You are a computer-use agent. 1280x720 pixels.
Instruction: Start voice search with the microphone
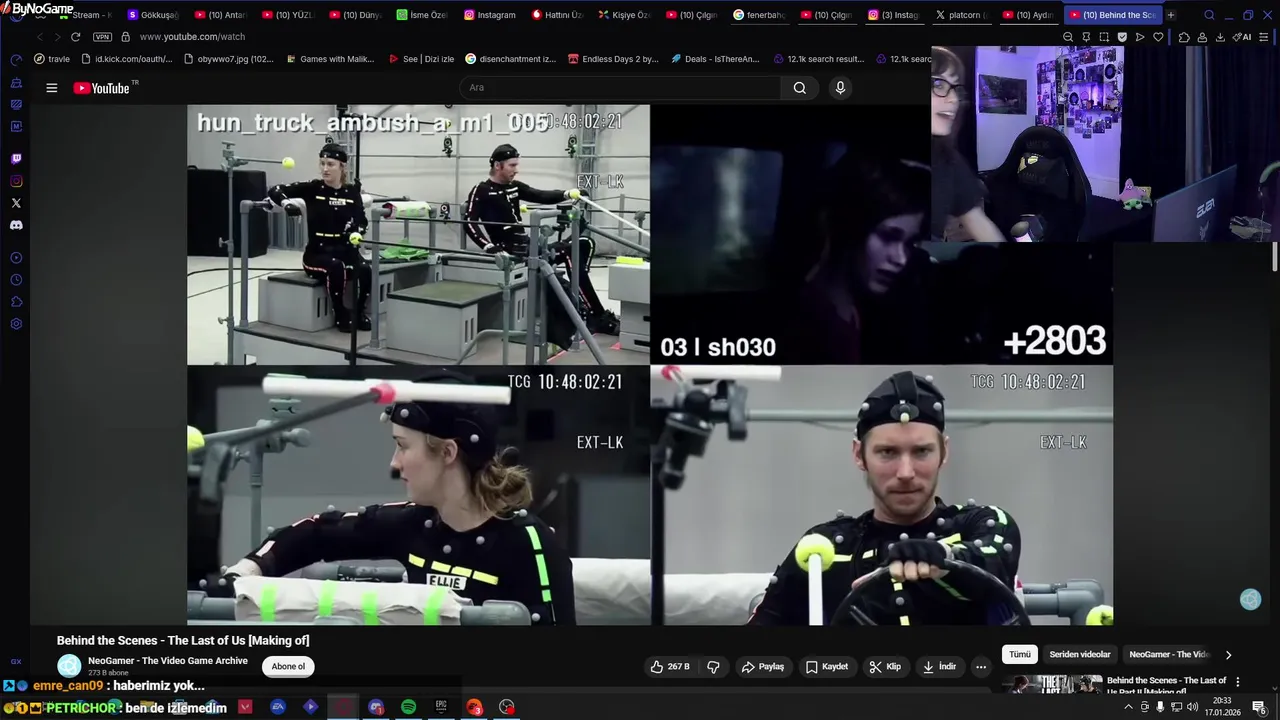[x=840, y=88]
